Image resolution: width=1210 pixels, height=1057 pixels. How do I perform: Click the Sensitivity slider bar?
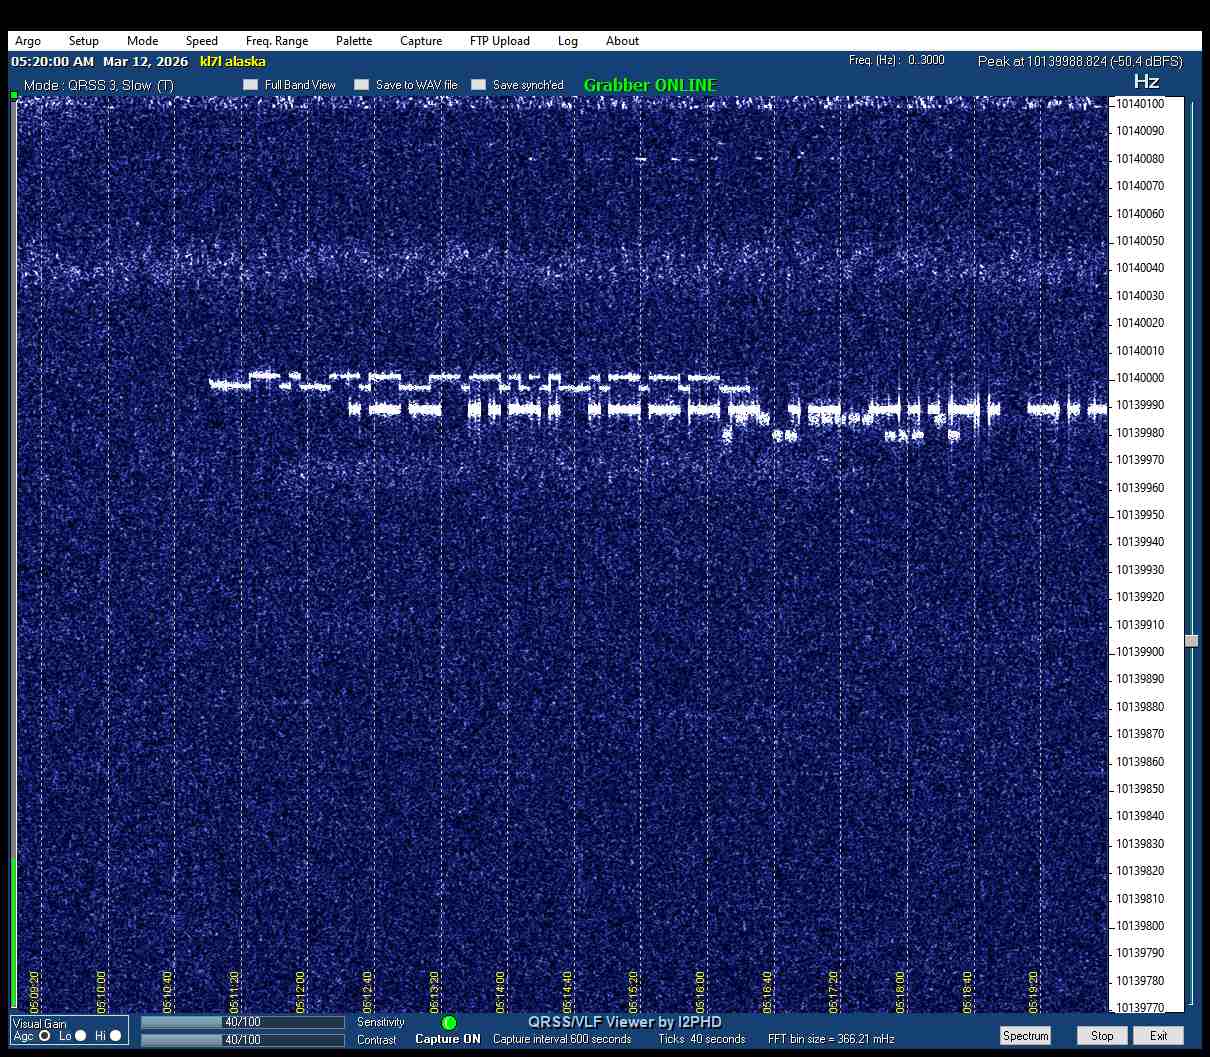tap(242, 1022)
